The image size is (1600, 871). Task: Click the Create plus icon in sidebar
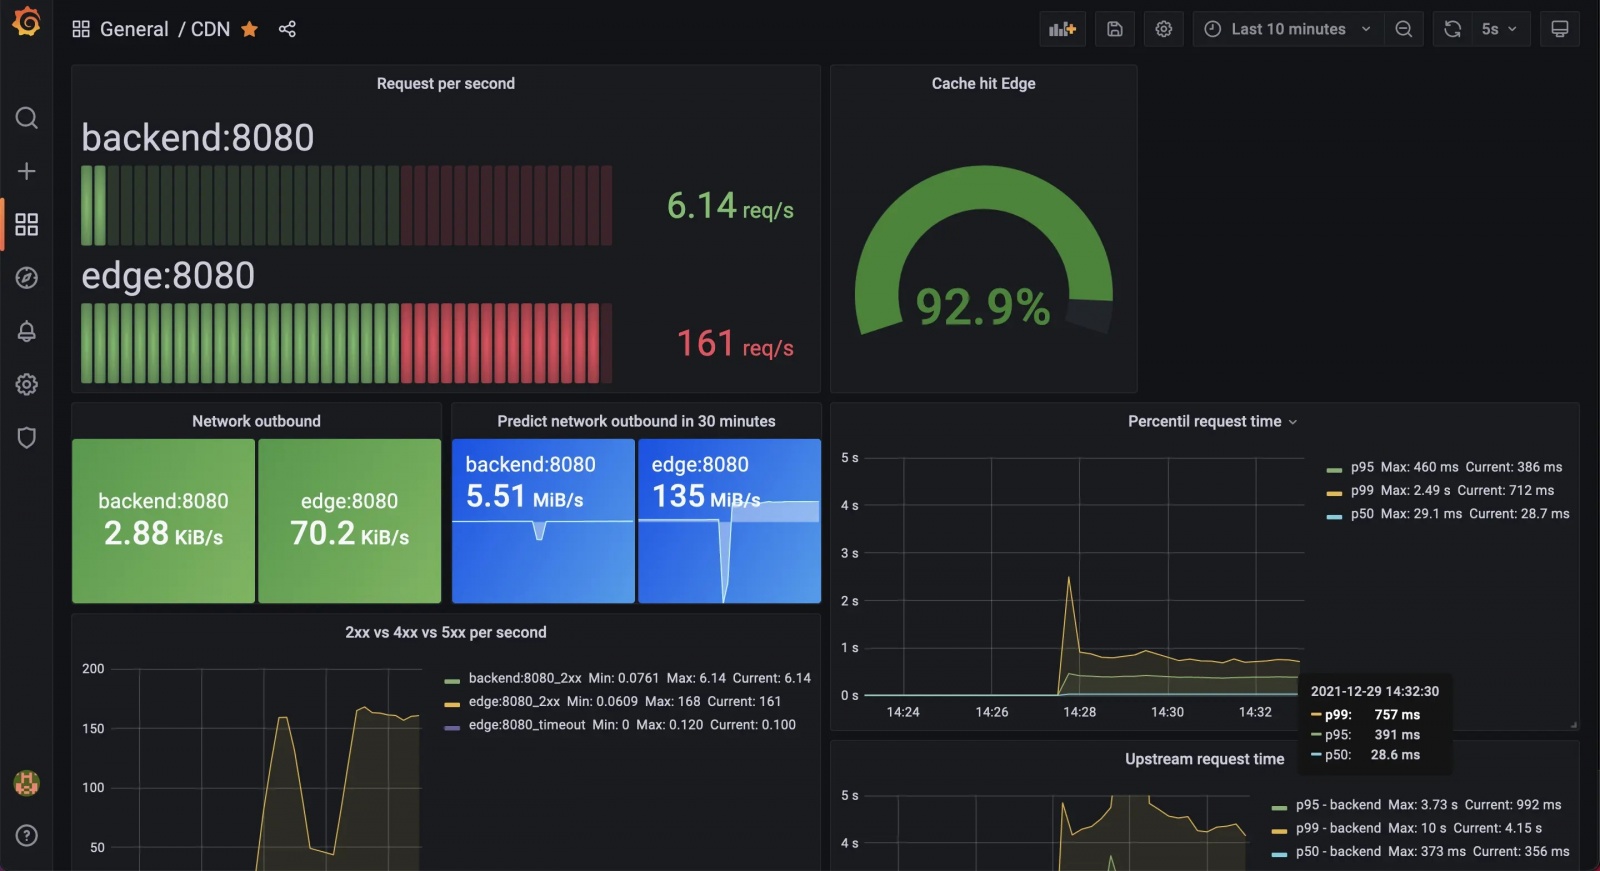[27, 171]
